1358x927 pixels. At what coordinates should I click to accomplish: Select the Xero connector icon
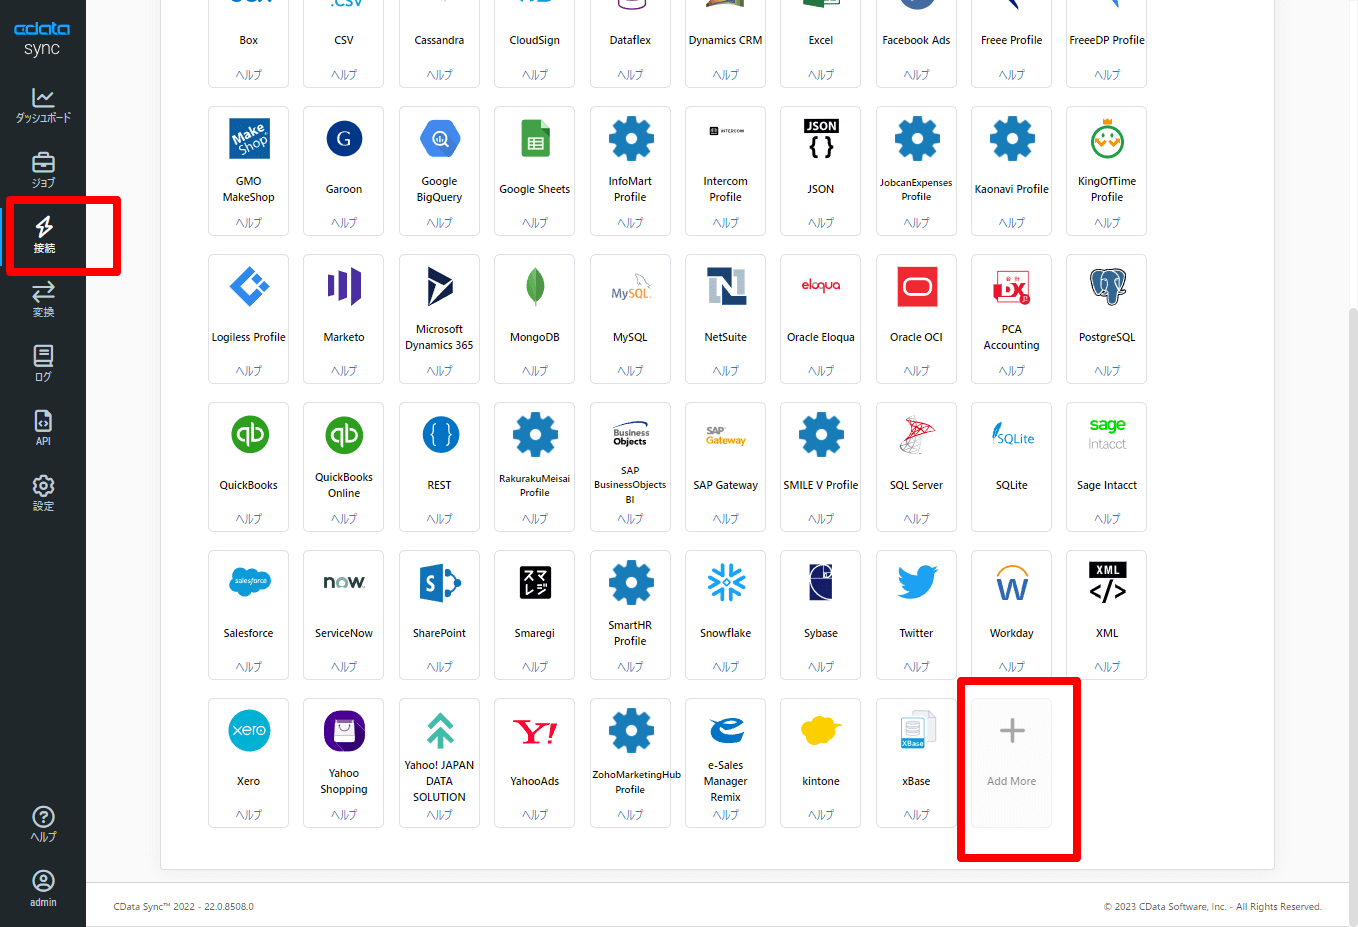pos(249,731)
